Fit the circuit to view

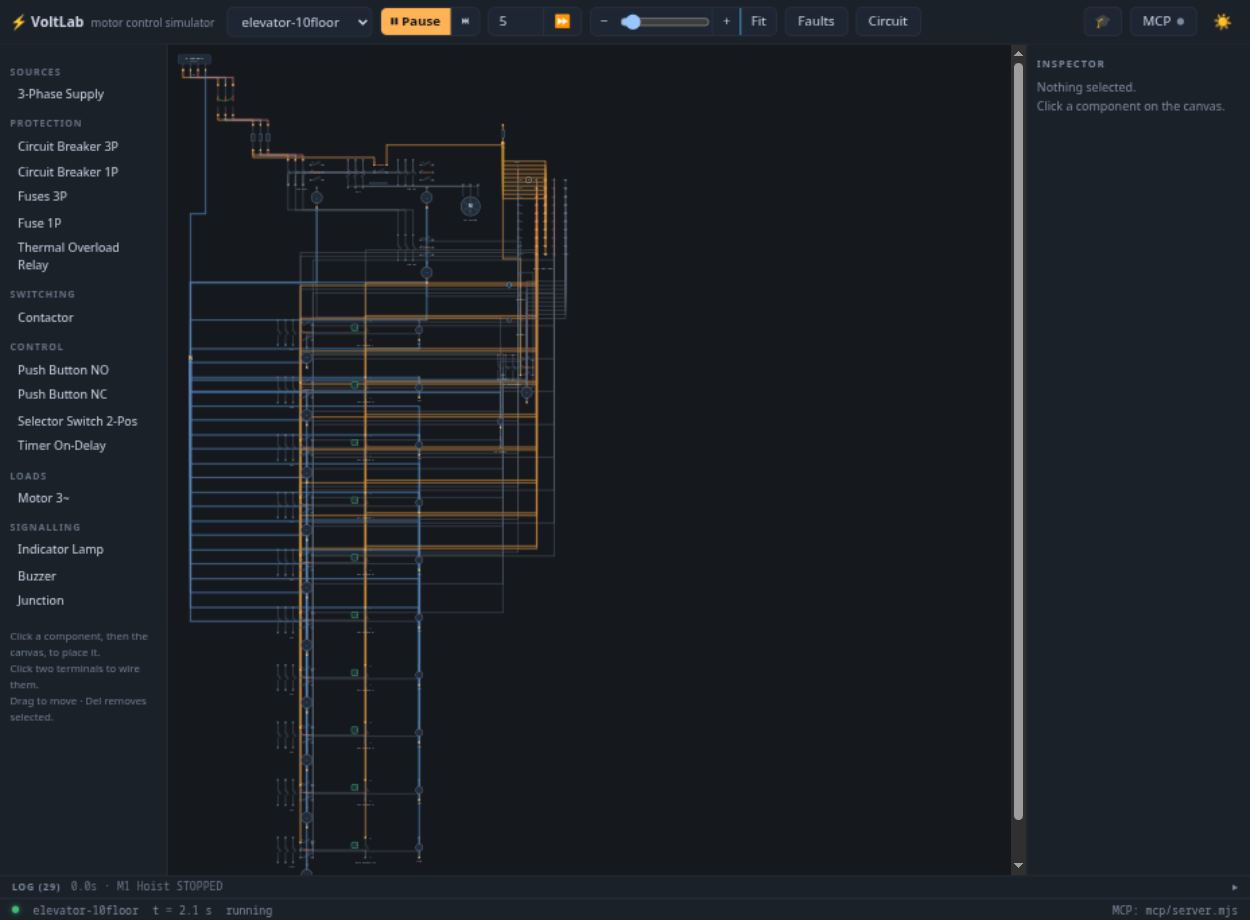tap(759, 22)
